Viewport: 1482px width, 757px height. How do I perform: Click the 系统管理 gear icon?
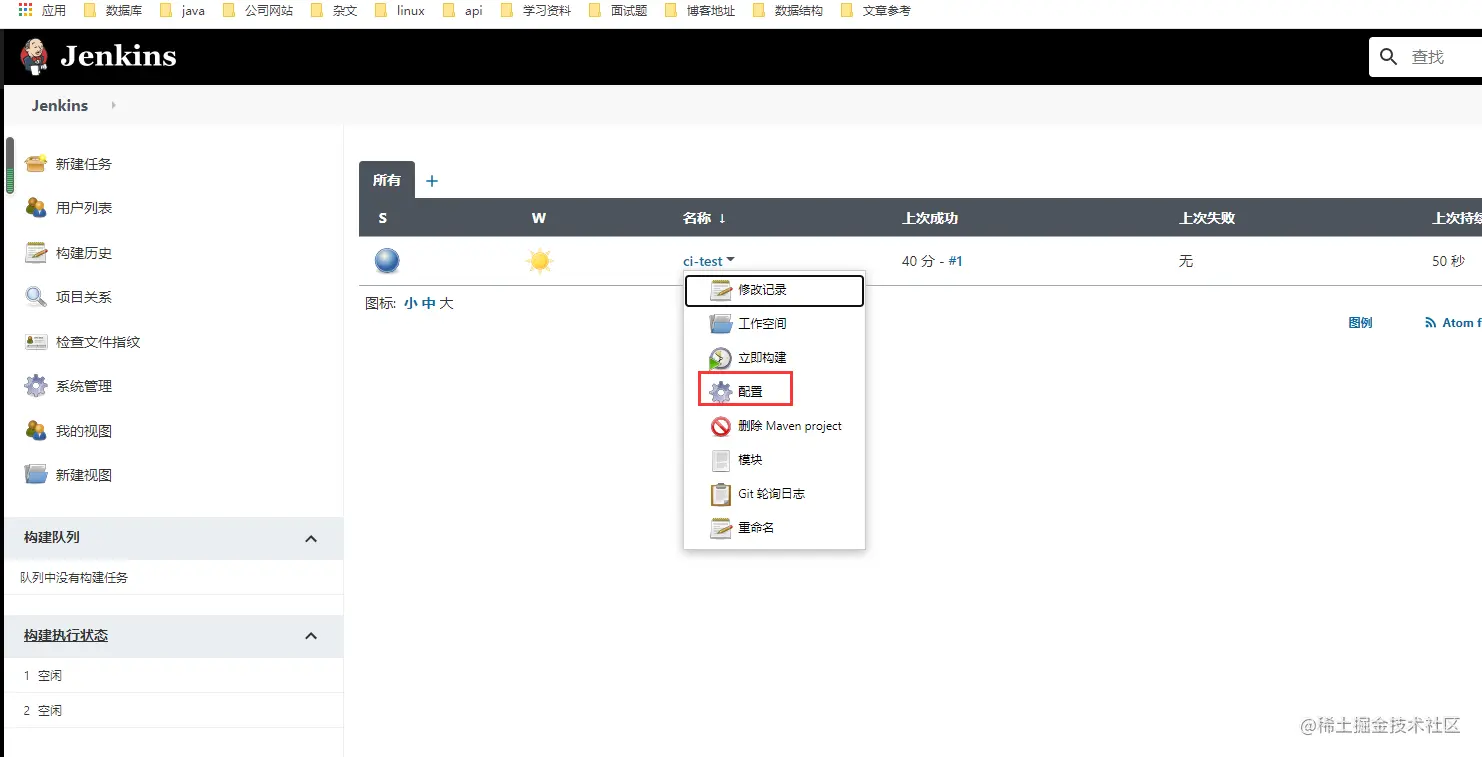[x=36, y=385]
